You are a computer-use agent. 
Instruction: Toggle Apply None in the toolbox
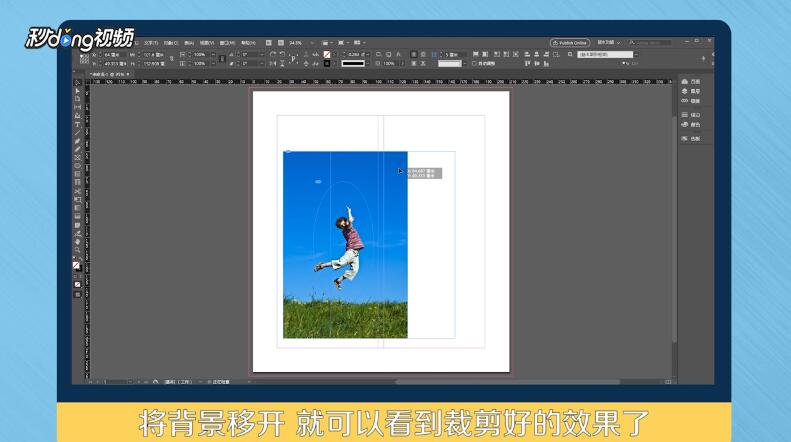click(77, 285)
